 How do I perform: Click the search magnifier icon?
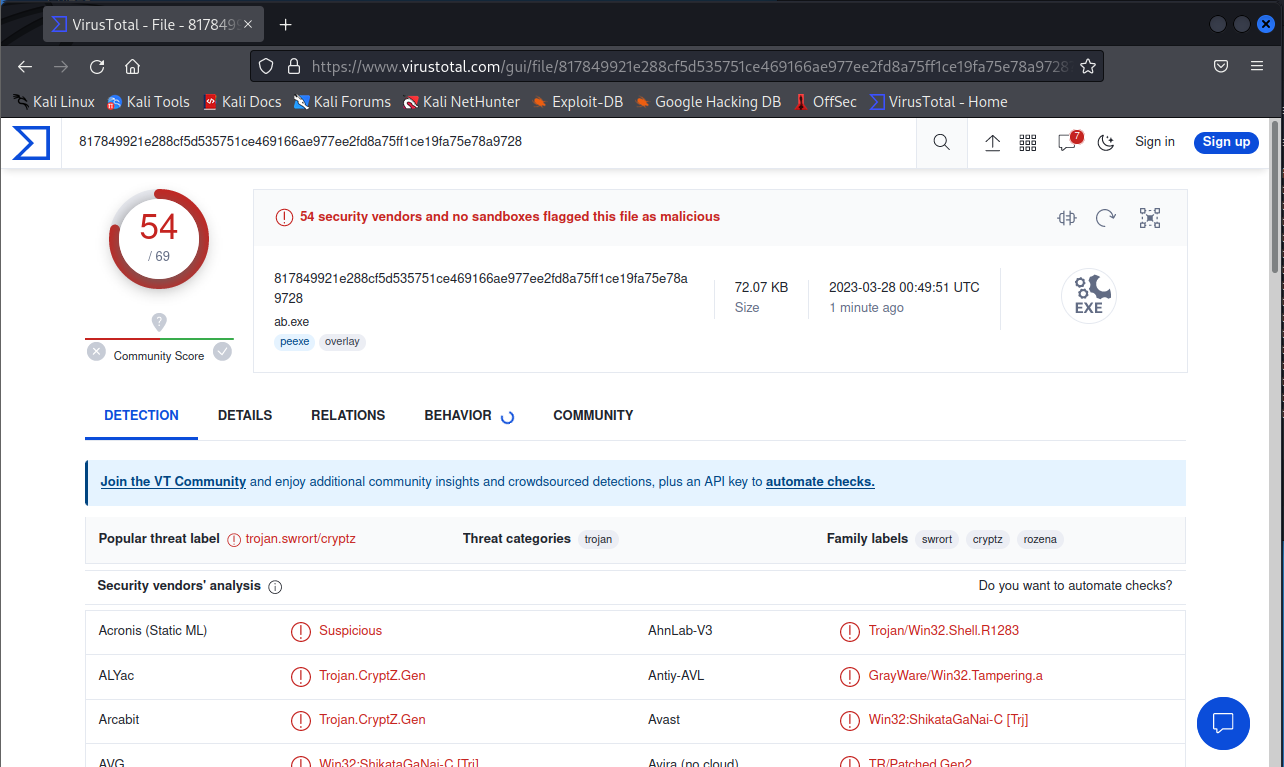pos(941,142)
